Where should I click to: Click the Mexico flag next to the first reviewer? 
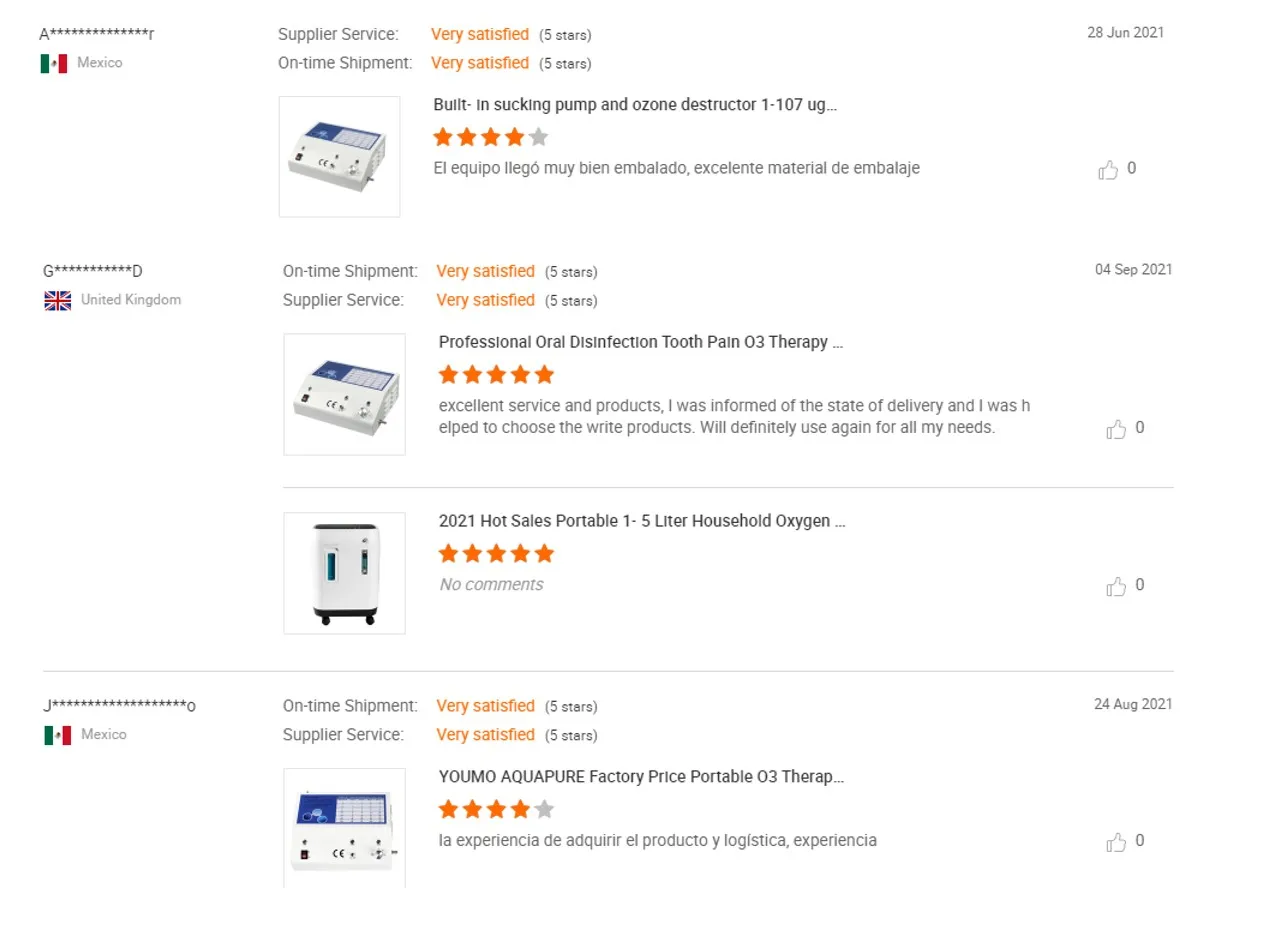pyautogui.click(x=56, y=63)
